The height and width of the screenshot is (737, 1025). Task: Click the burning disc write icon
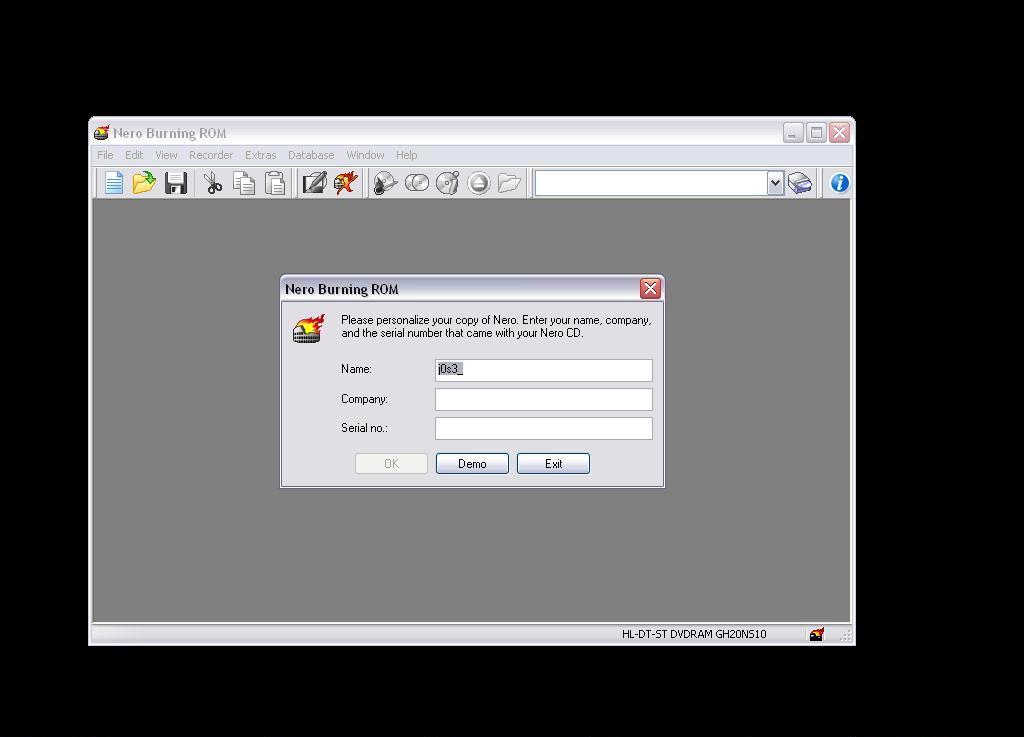346,183
